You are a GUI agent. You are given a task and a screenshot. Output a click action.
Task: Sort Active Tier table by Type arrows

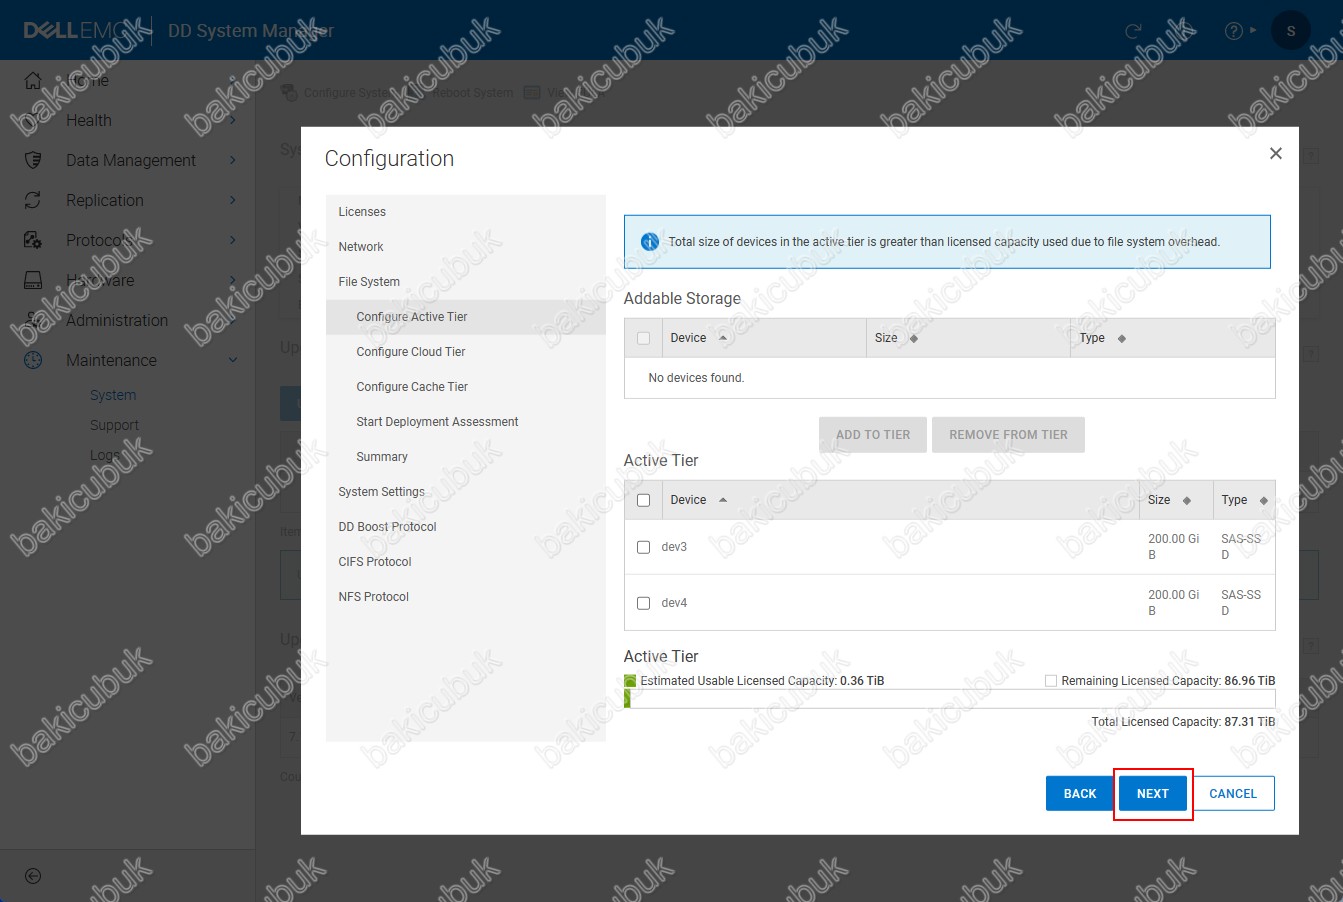(x=1264, y=500)
